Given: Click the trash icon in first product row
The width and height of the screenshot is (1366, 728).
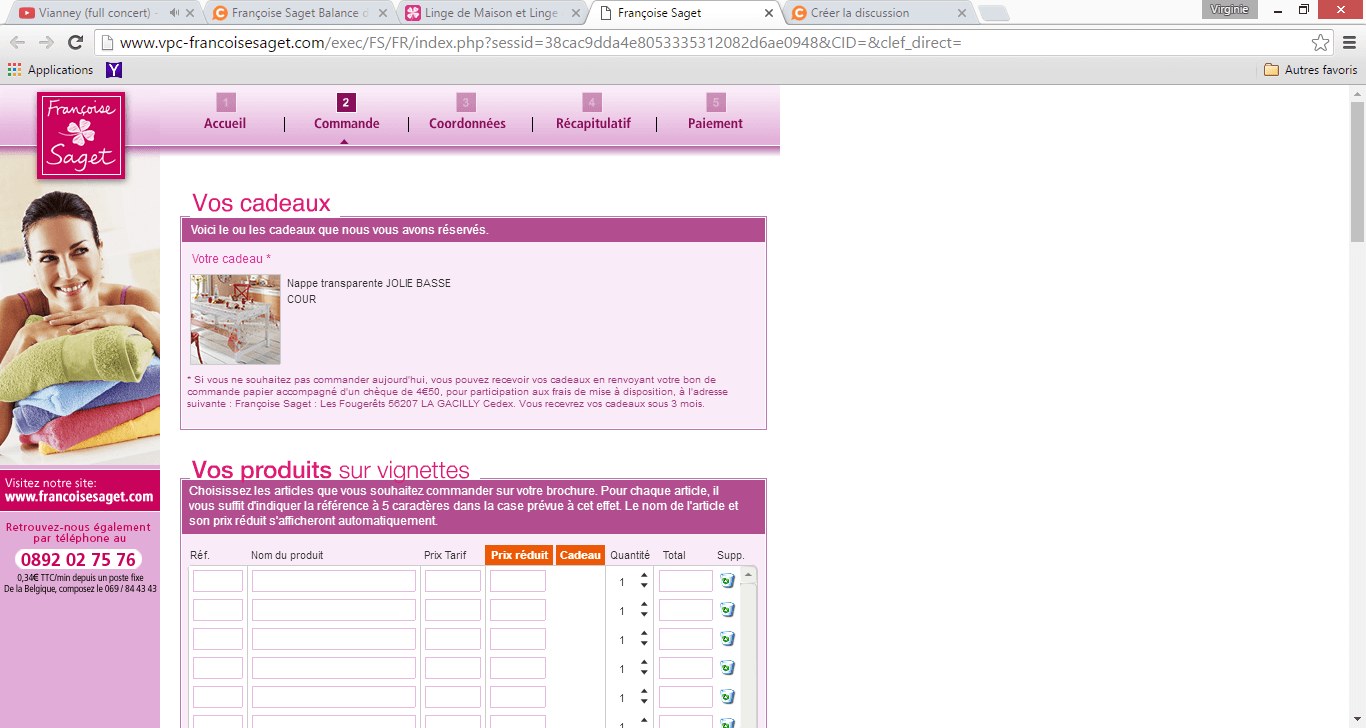Looking at the screenshot, I should (x=727, y=581).
